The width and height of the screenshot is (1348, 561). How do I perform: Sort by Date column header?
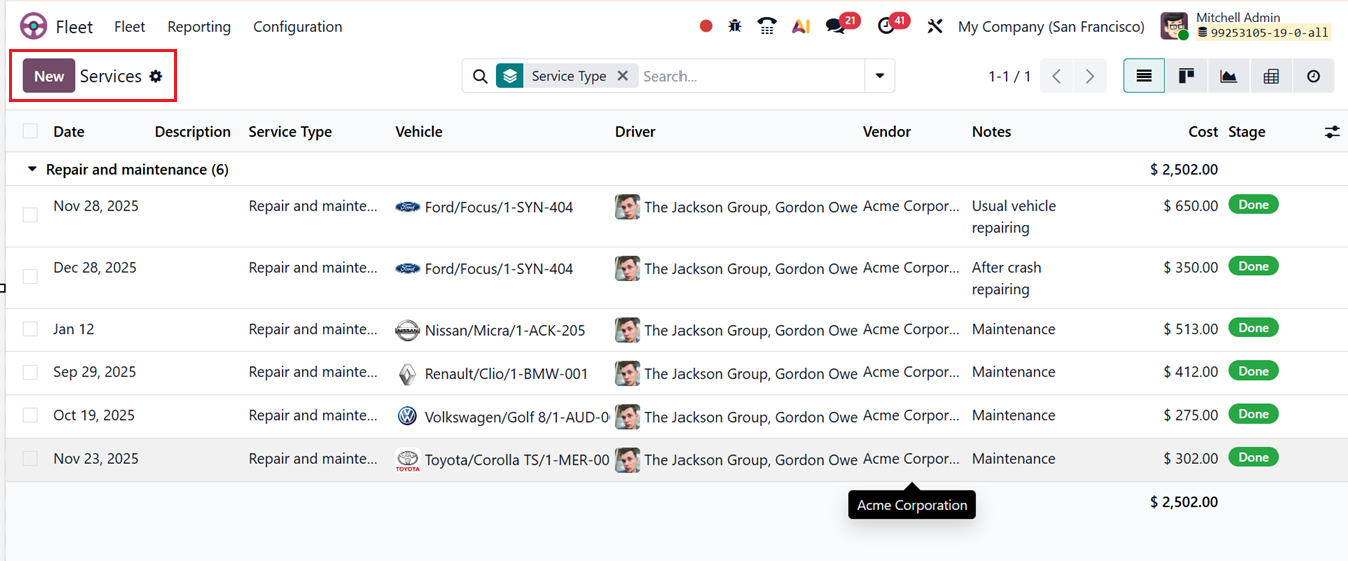(x=69, y=132)
